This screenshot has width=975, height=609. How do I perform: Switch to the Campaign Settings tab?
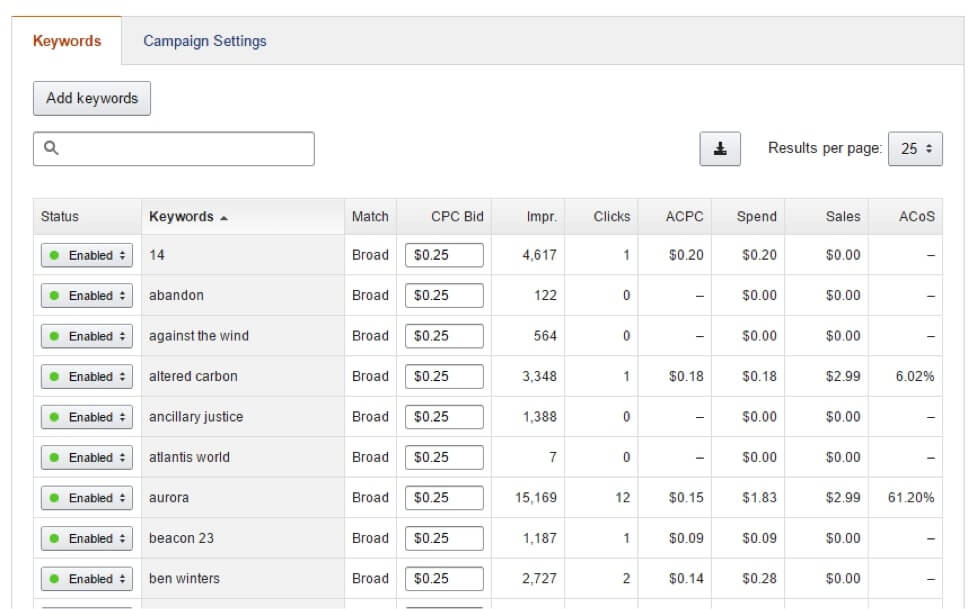[x=205, y=41]
